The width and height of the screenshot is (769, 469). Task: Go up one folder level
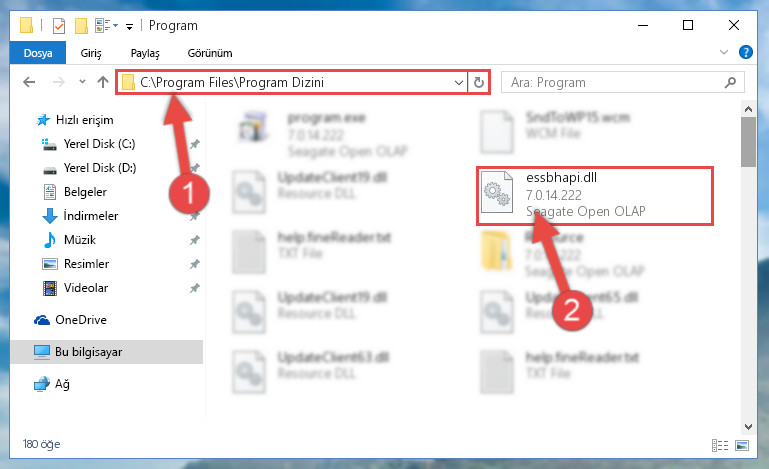(103, 82)
